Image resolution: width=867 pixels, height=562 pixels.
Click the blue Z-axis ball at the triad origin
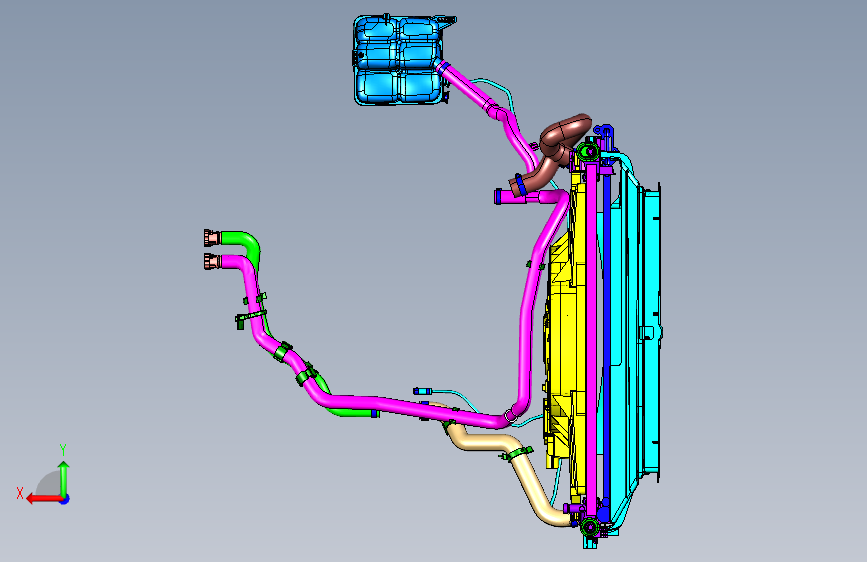(65, 499)
